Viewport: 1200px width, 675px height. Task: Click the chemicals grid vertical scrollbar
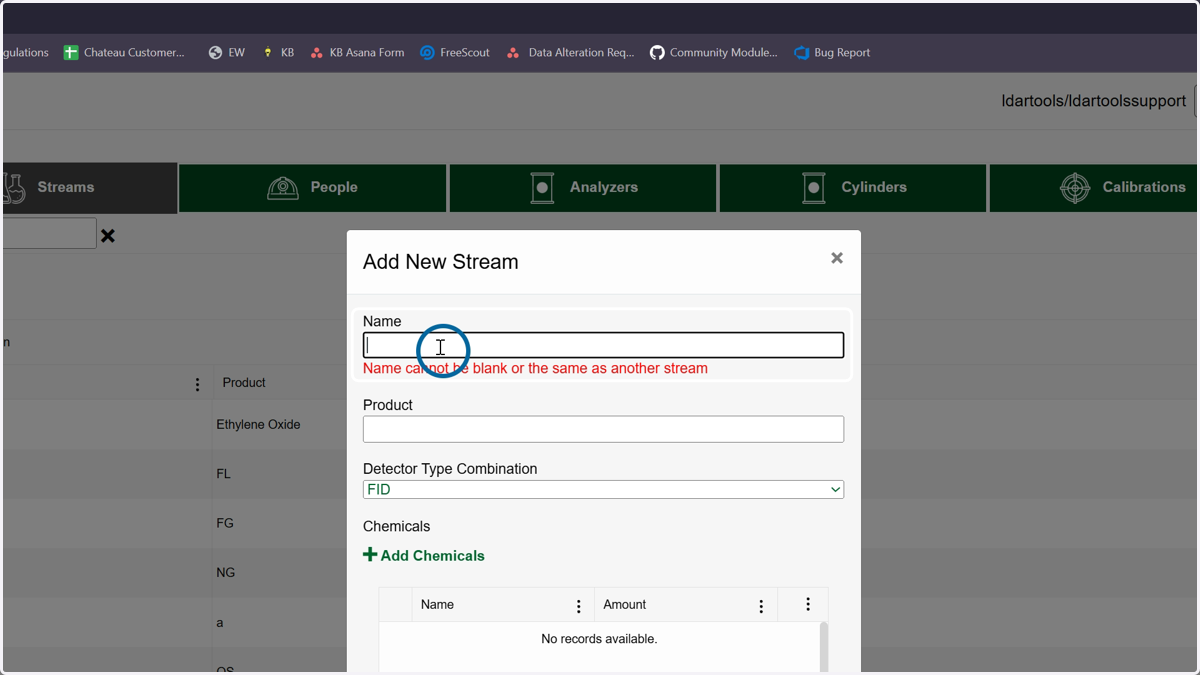tap(824, 647)
